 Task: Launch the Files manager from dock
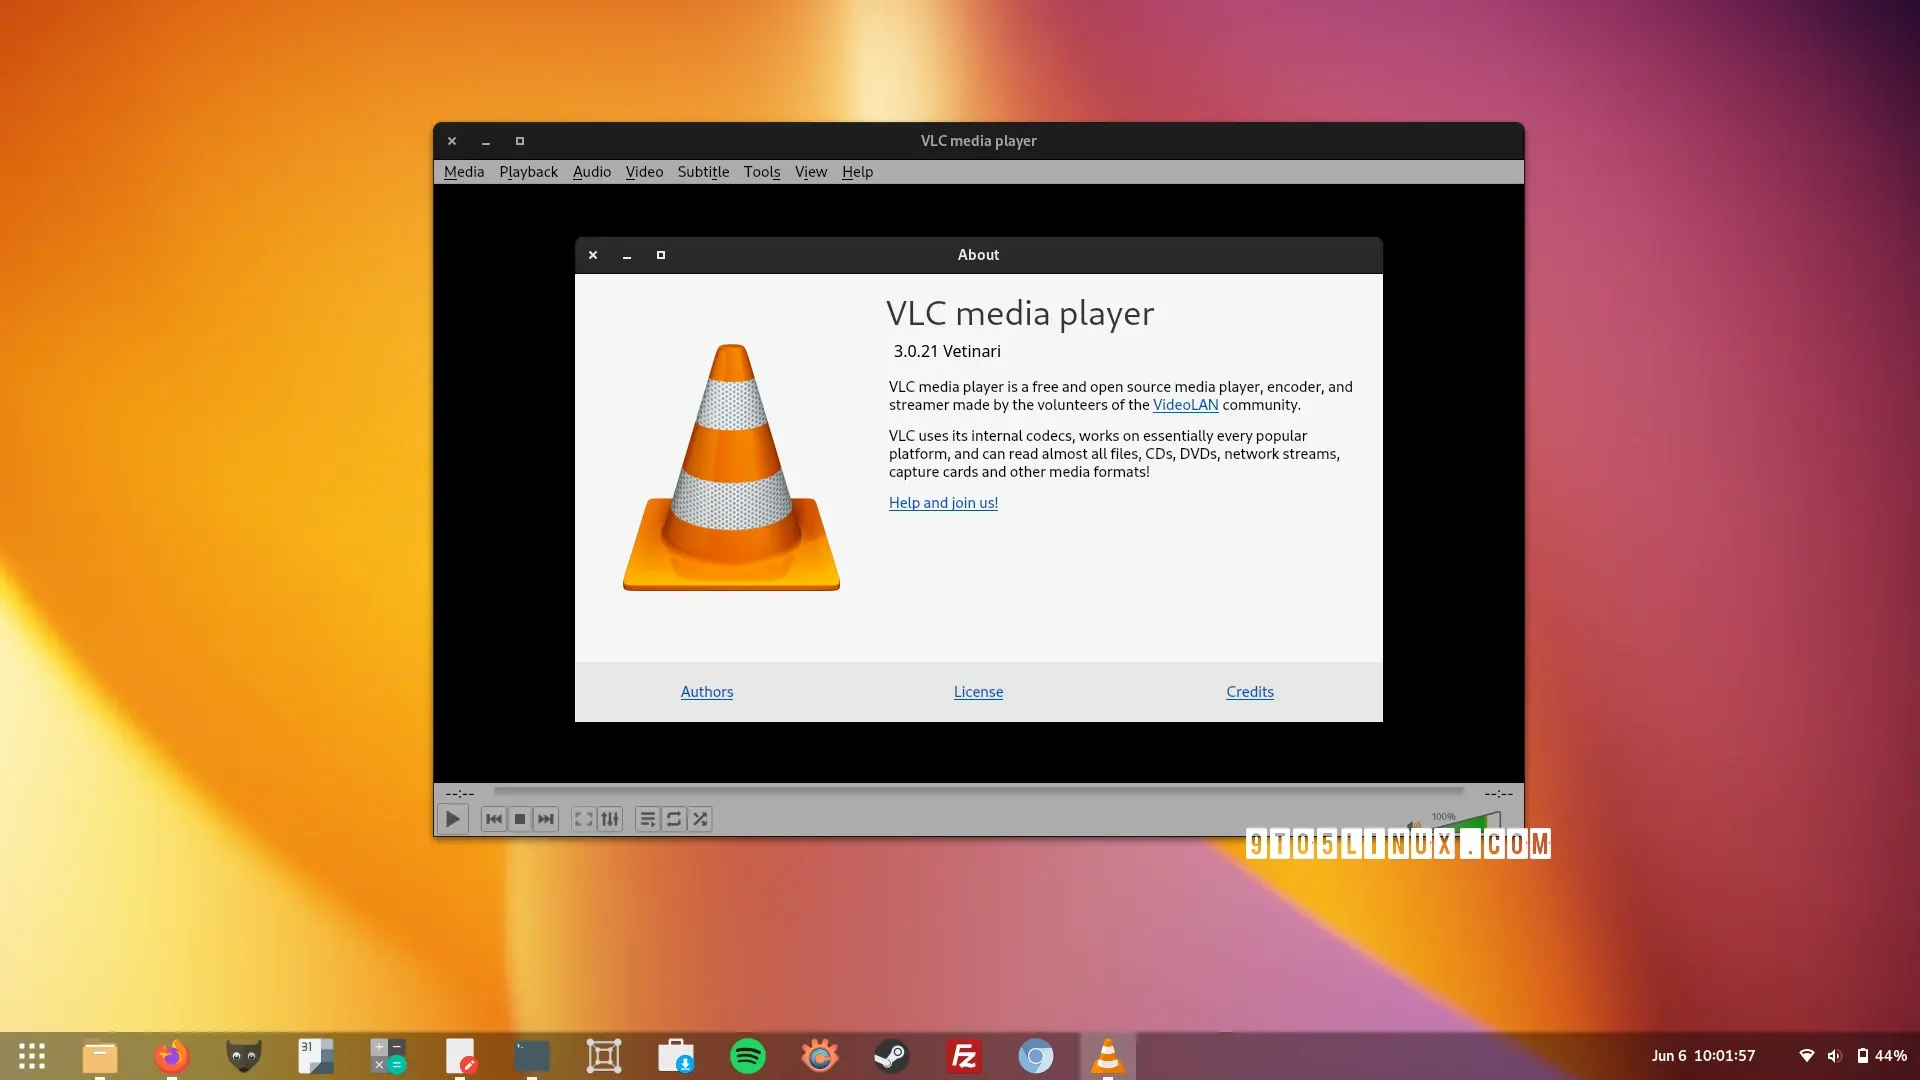tap(100, 1056)
